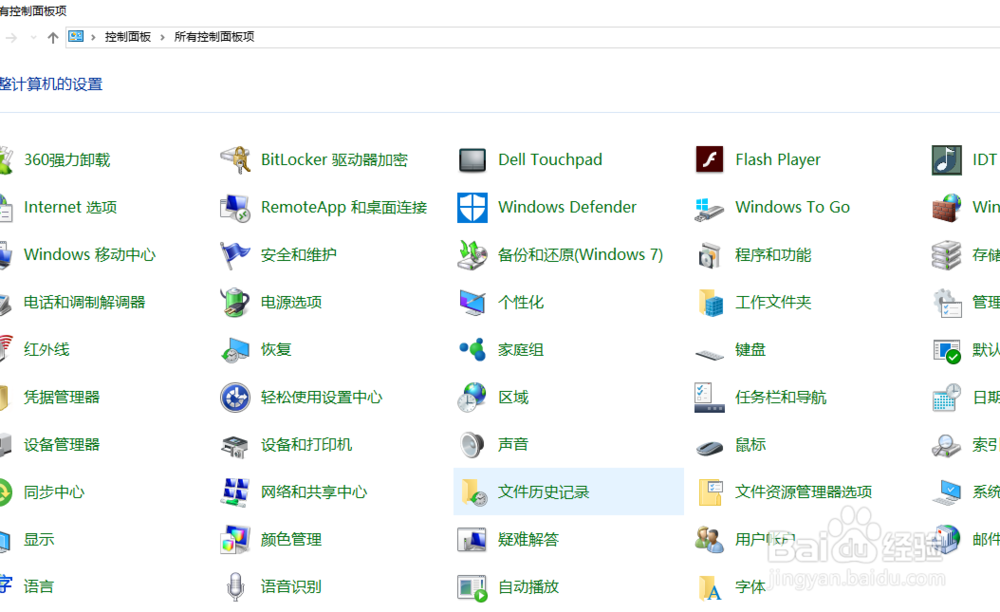
Task: Click the 文件历史记录 folder icon
Action: (473, 492)
